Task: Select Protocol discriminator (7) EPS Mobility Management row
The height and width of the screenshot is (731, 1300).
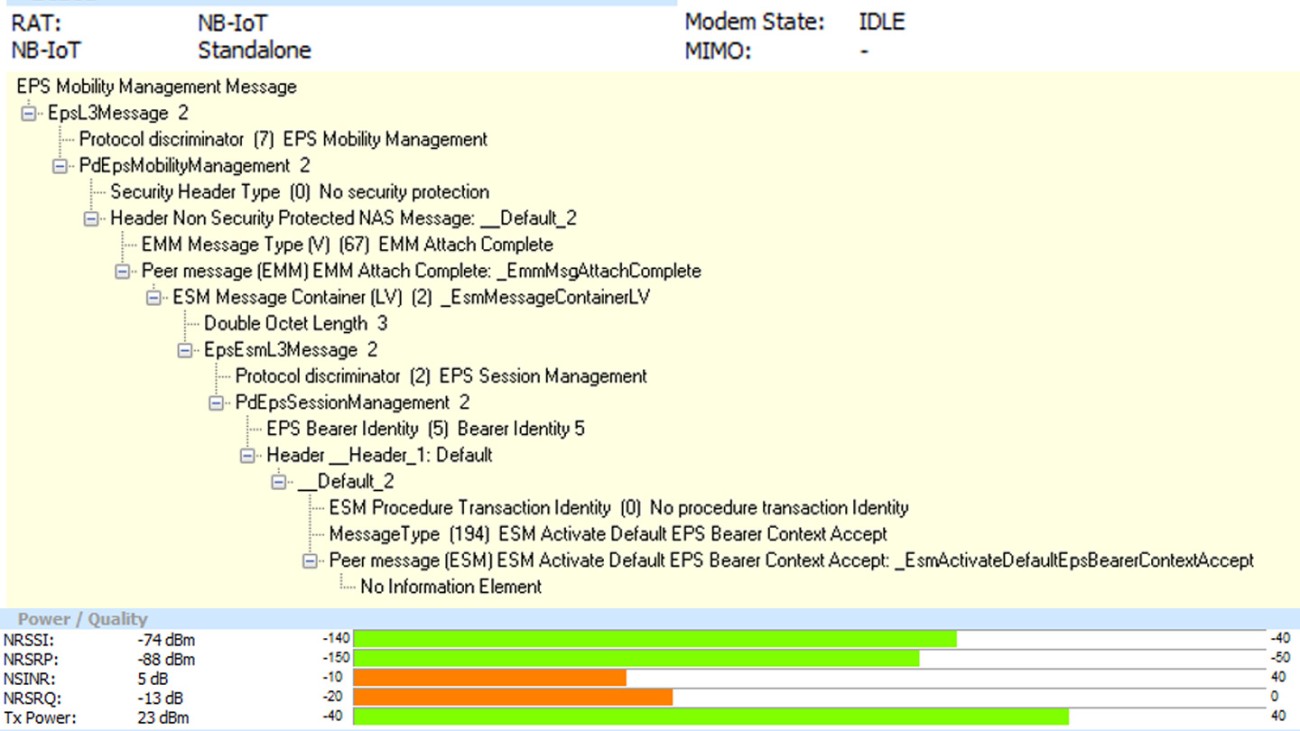Action: pos(283,139)
